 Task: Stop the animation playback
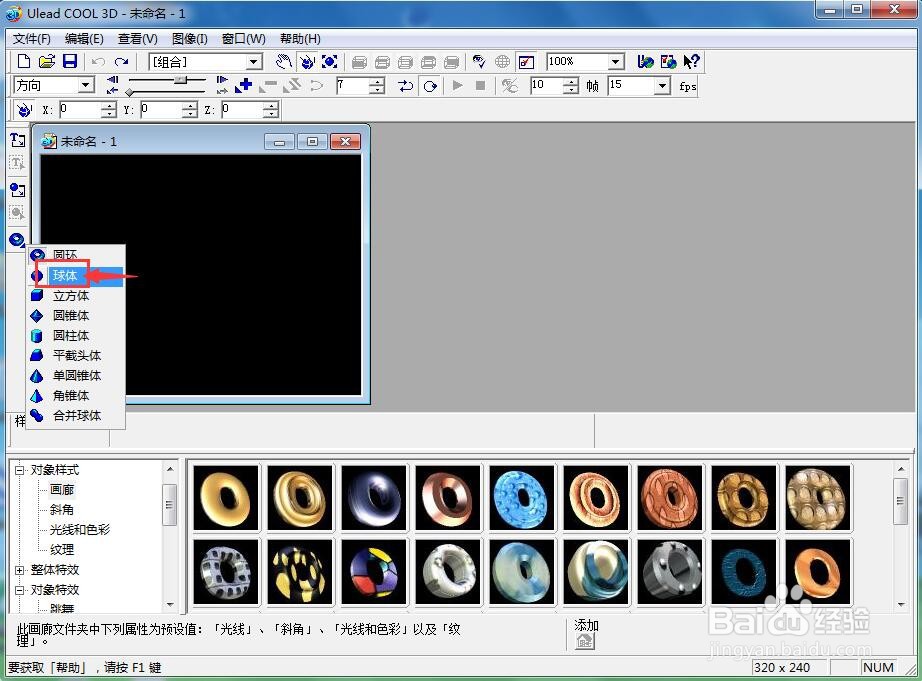coord(480,86)
